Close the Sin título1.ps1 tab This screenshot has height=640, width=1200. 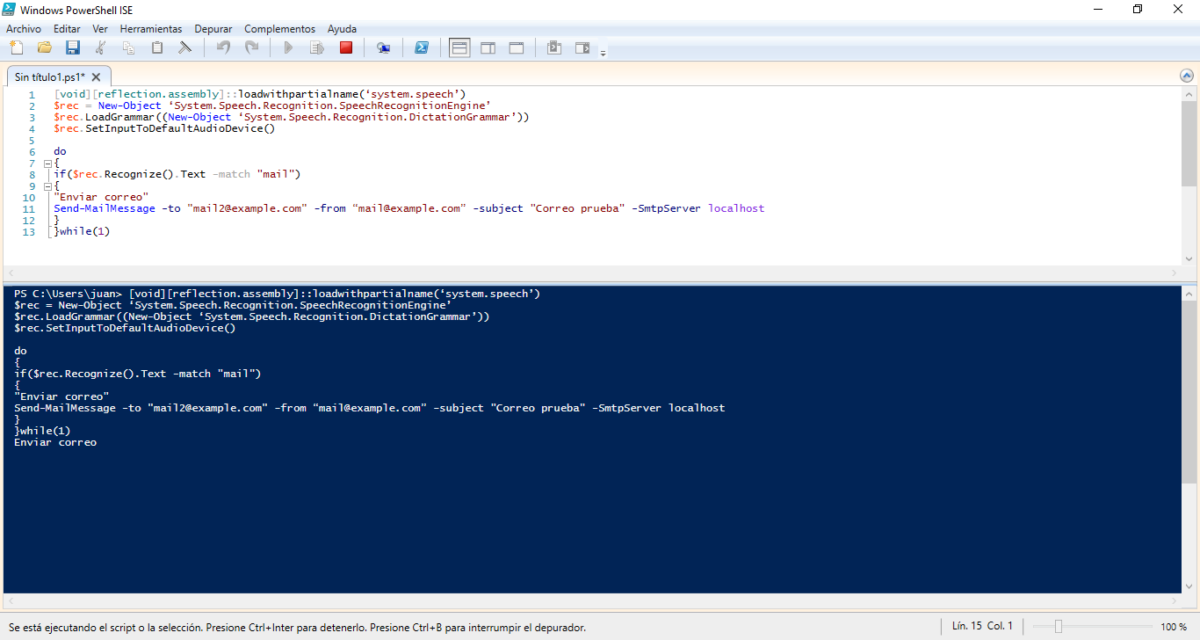coord(95,75)
